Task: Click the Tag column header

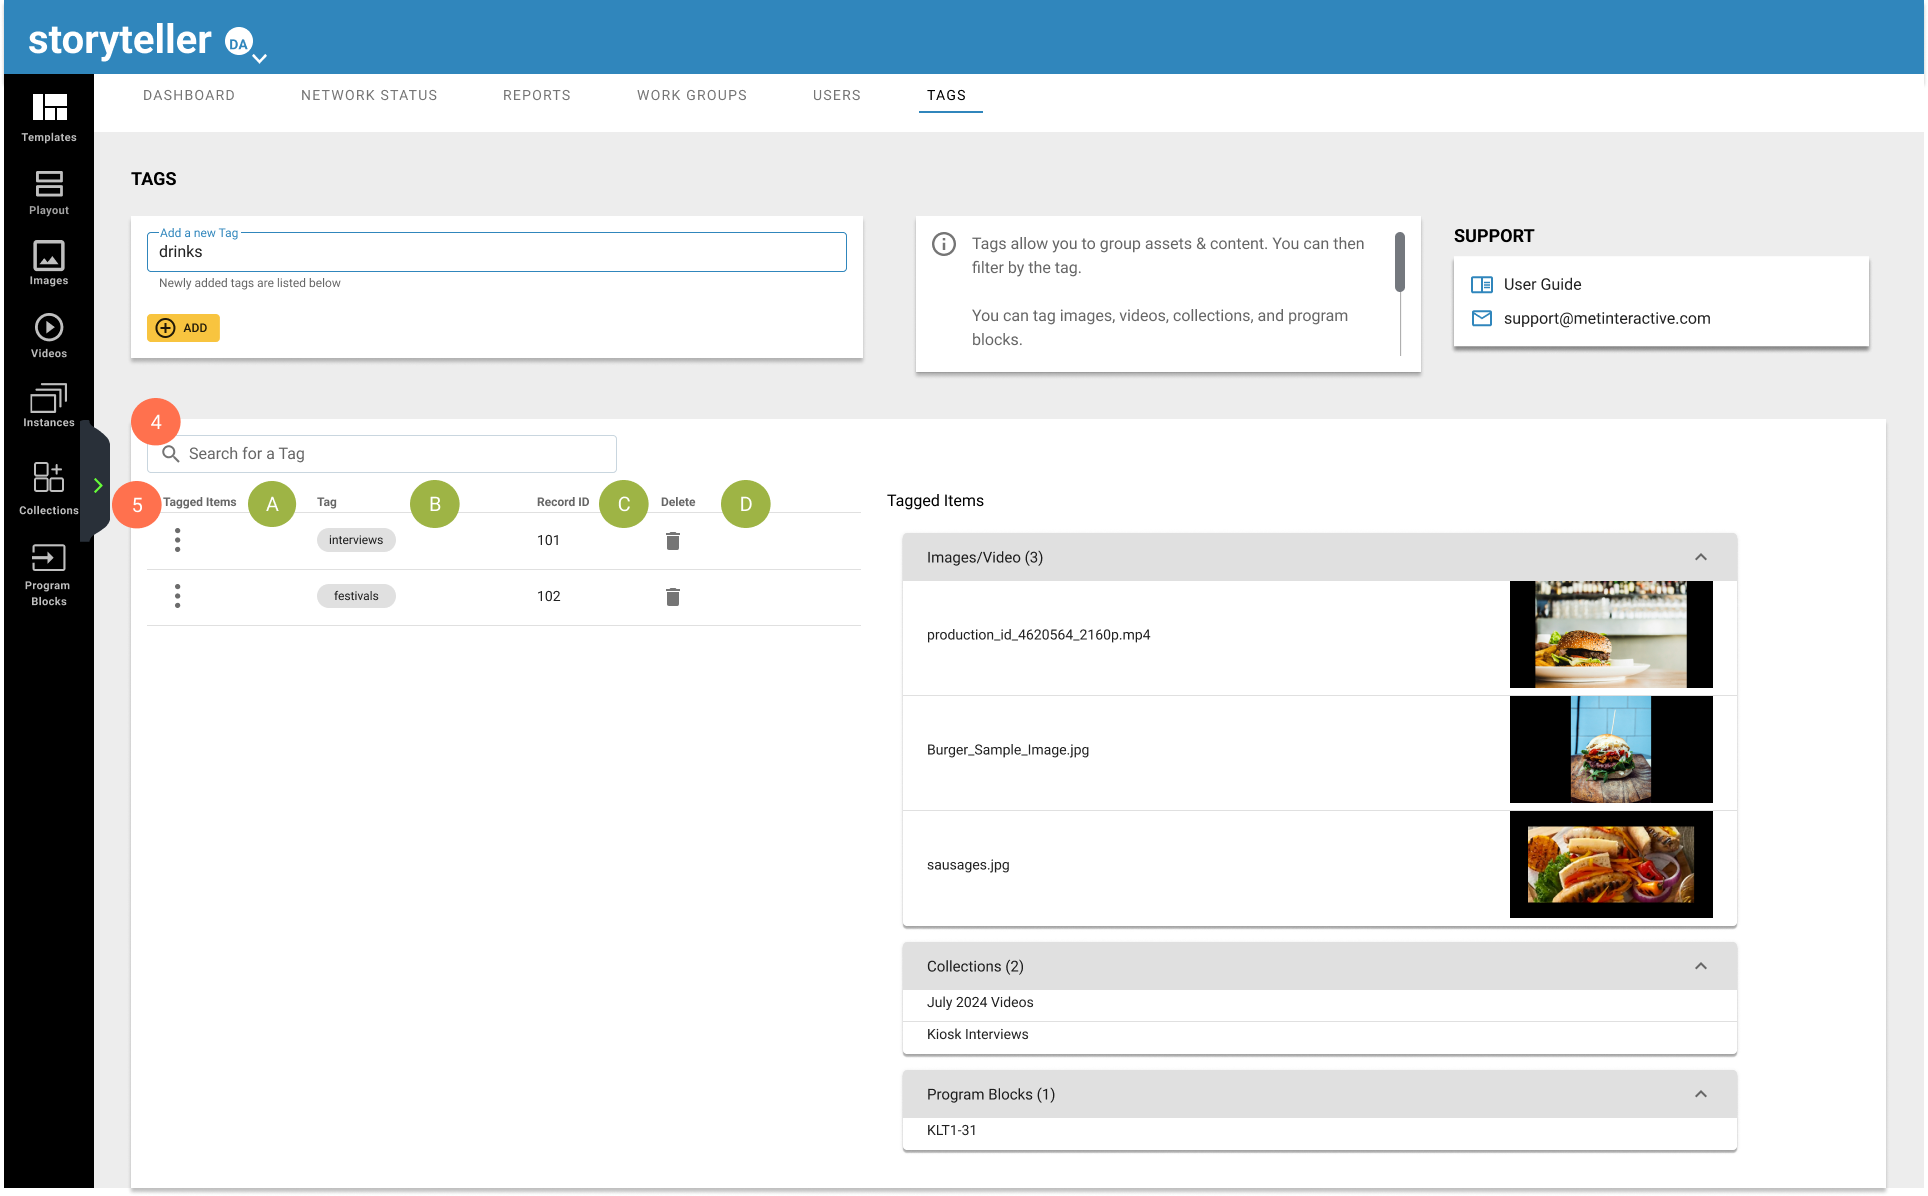Action: tap(327, 502)
